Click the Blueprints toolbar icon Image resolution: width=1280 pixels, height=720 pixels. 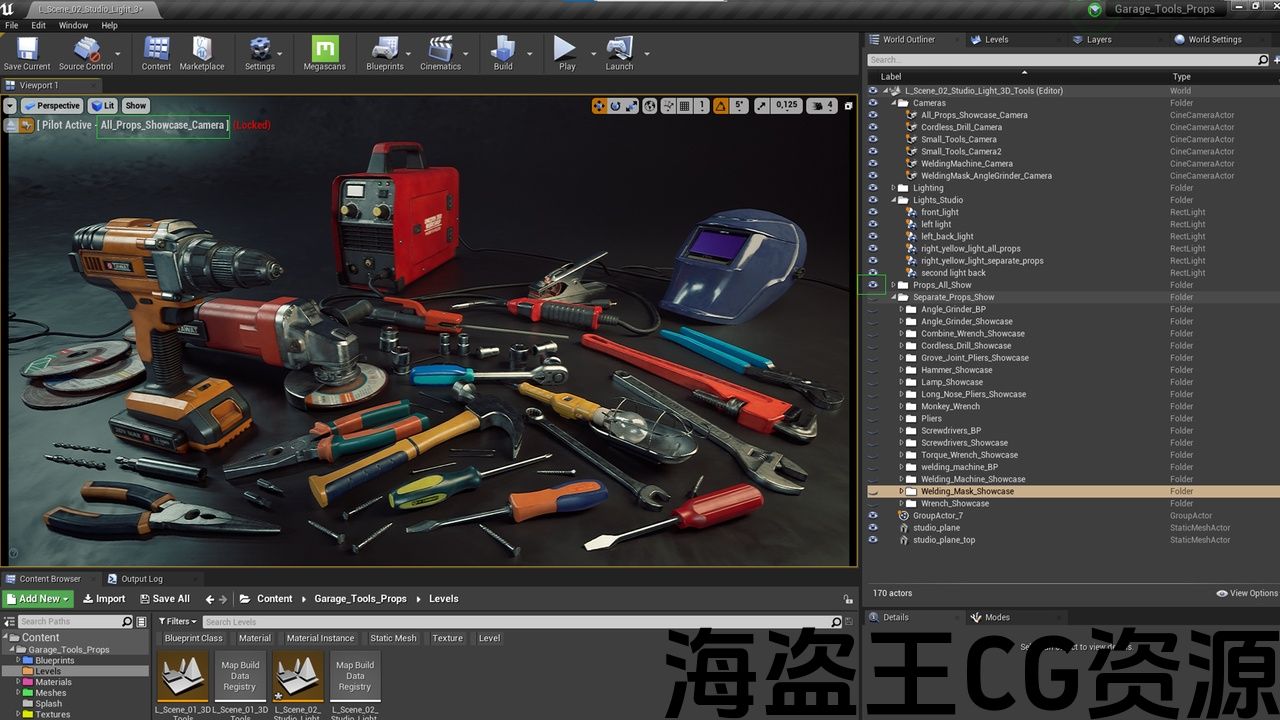[x=384, y=53]
